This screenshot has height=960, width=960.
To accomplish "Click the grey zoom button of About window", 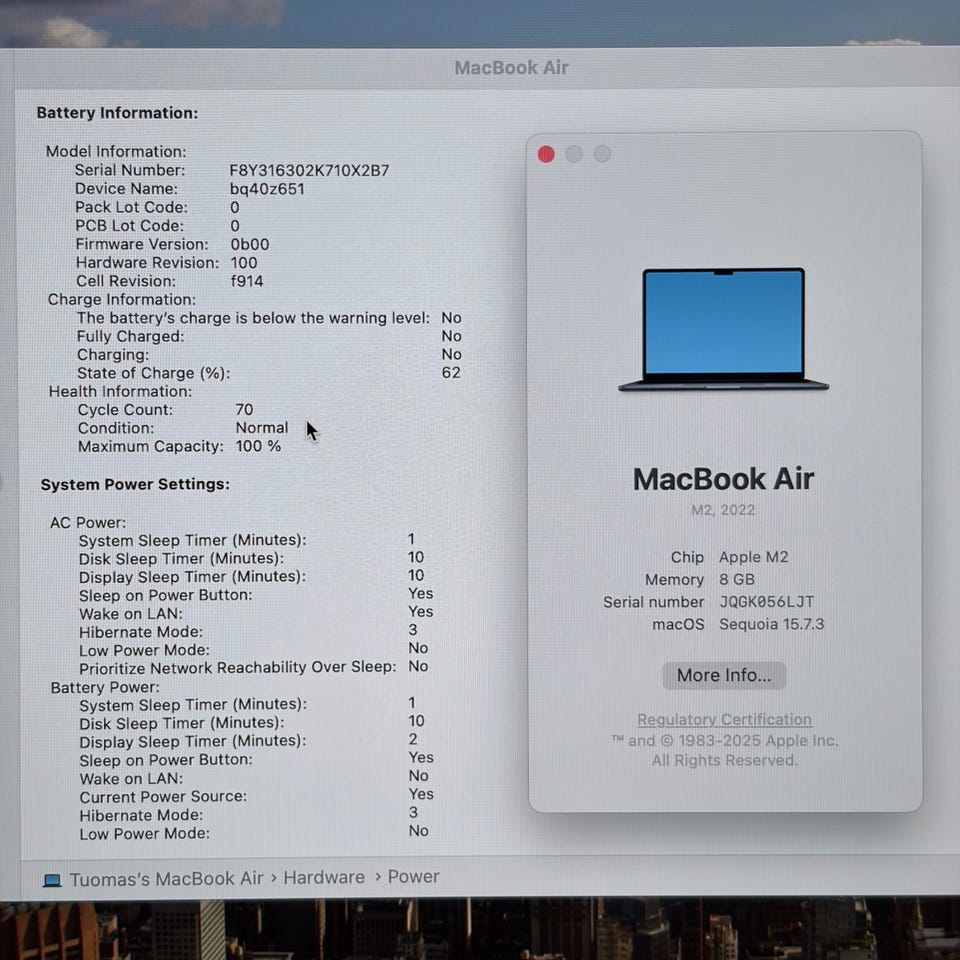I will 602,154.
